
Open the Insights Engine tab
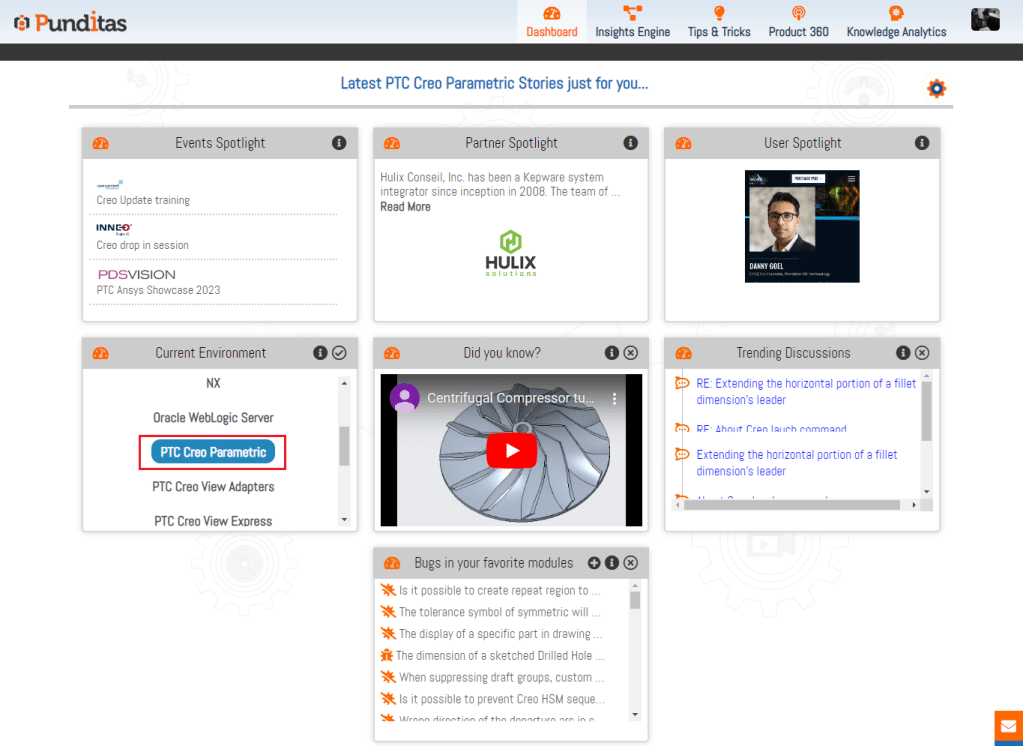tap(632, 22)
